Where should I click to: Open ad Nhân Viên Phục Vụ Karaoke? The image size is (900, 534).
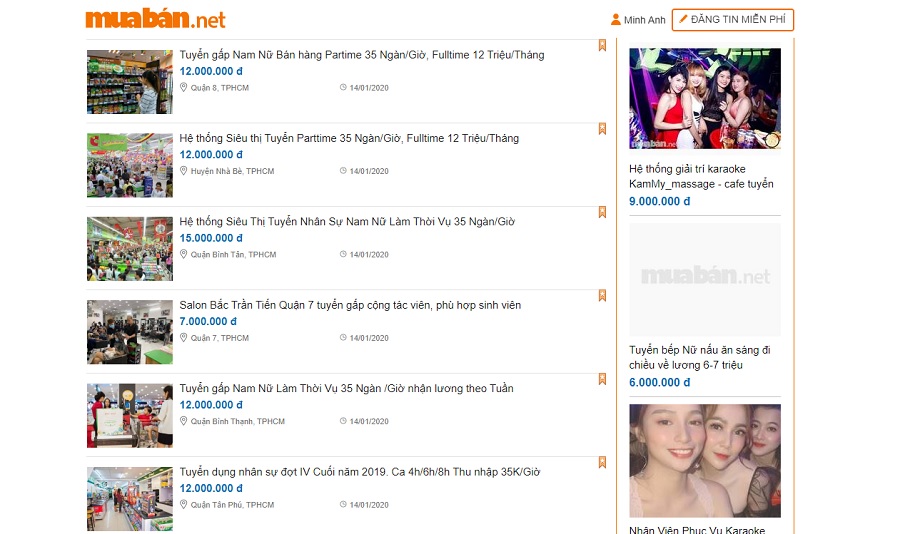(697, 529)
